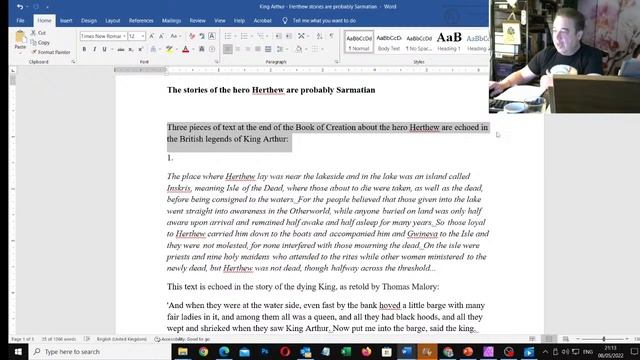Open Opera browser from the taskbar
Image resolution: width=640 pixels, height=360 pixels.
pos(285,351)
